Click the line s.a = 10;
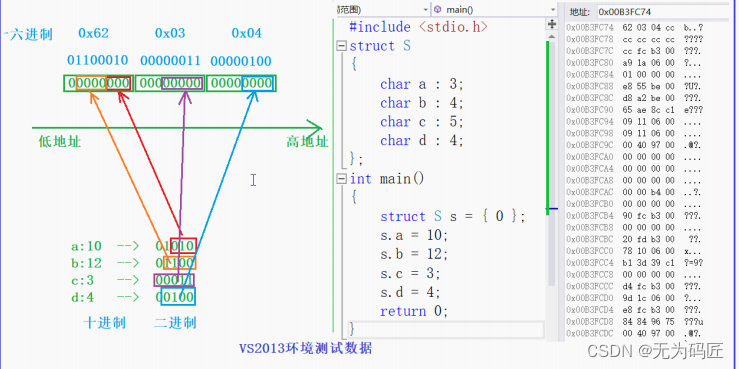The width and height of the screenshot is (739, 369). [414, 235]
